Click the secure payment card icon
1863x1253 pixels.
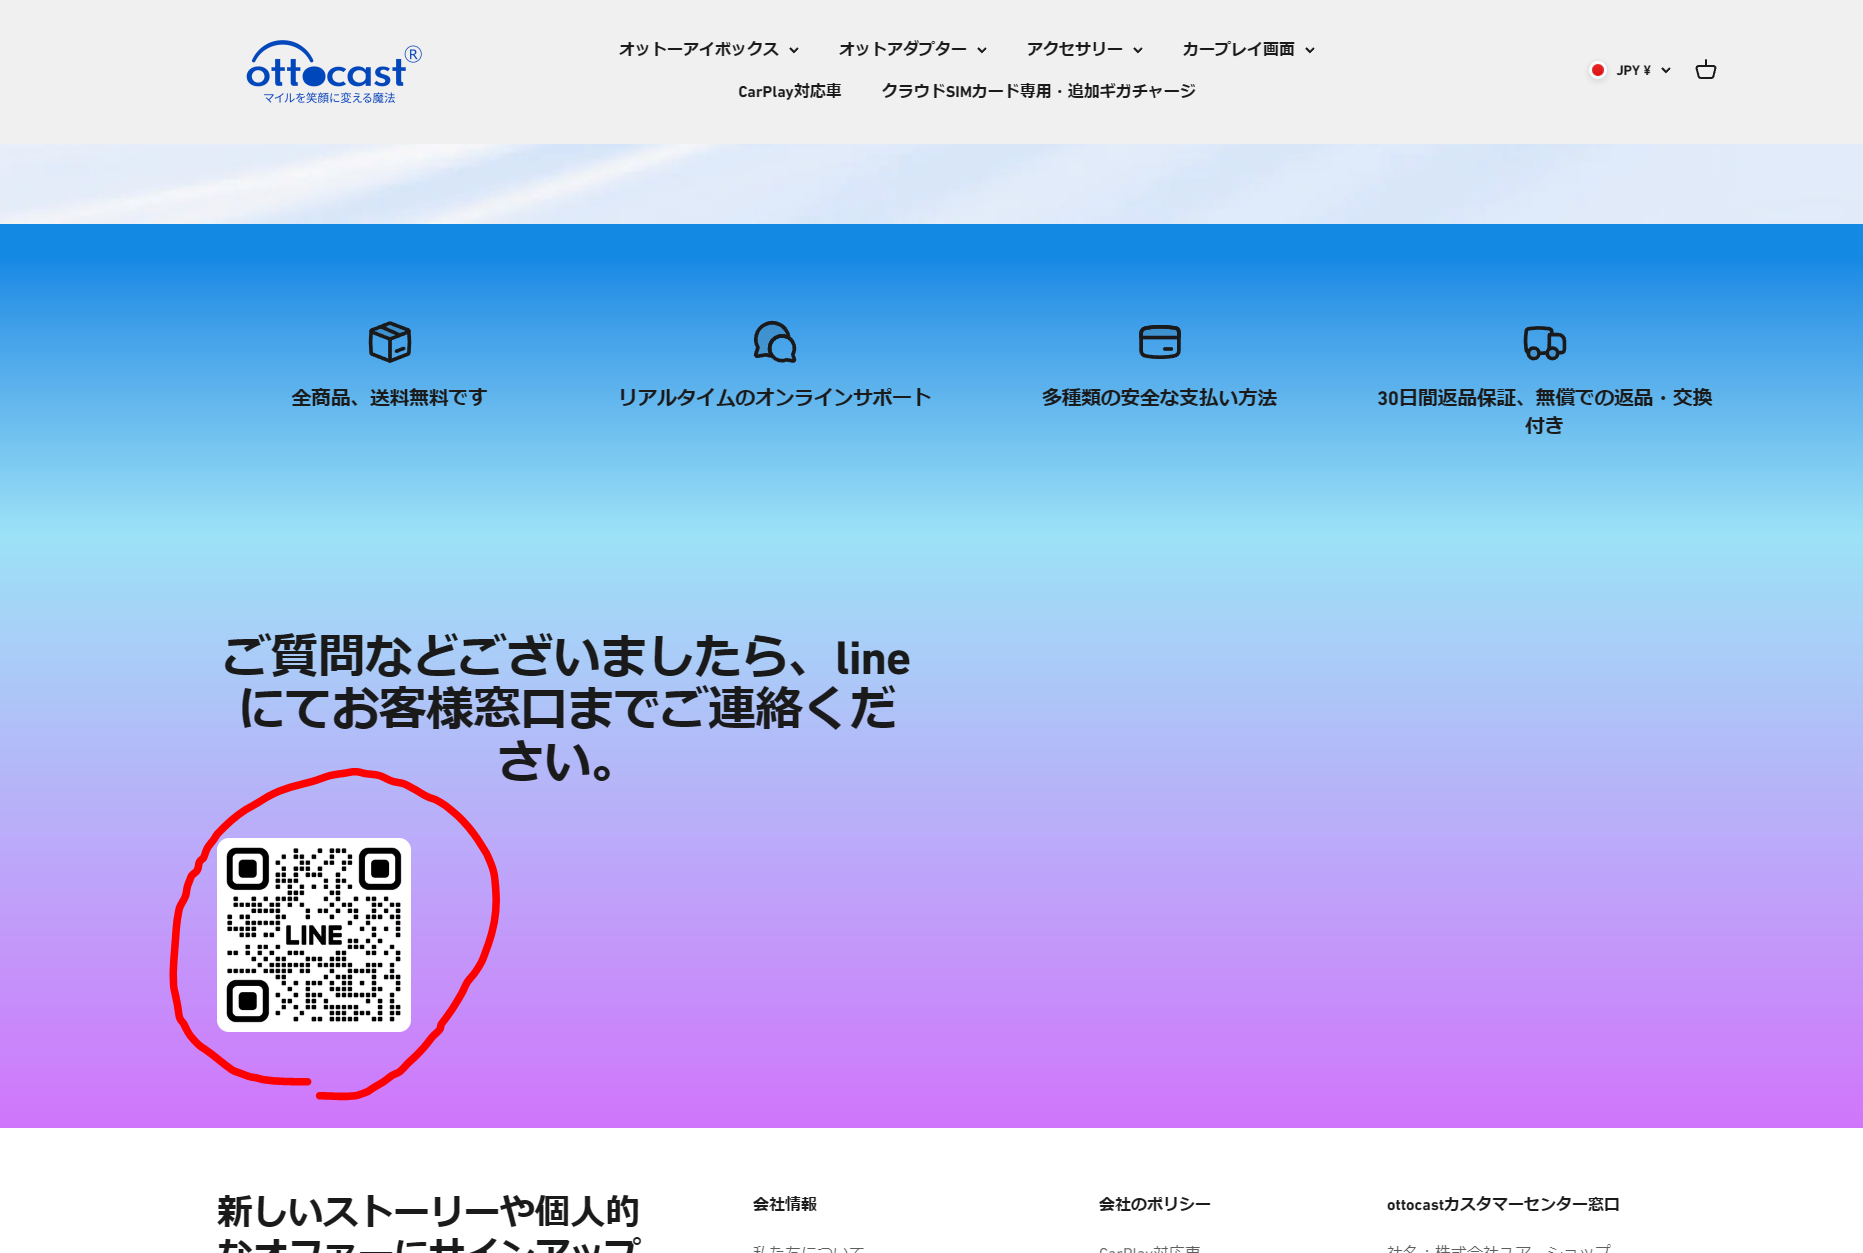(1160, 342)
